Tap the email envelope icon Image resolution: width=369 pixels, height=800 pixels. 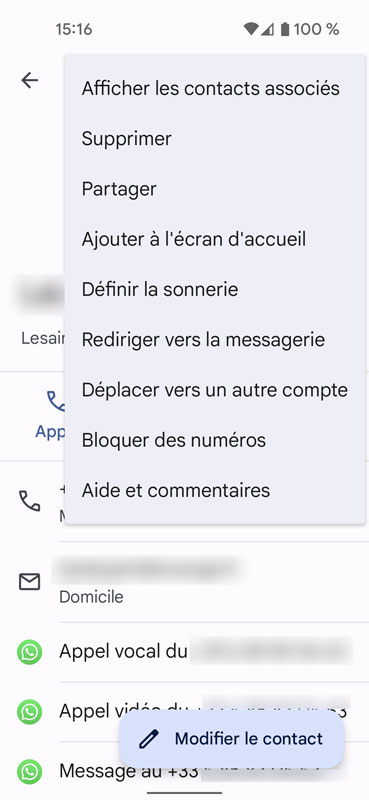tap(30, 582)
